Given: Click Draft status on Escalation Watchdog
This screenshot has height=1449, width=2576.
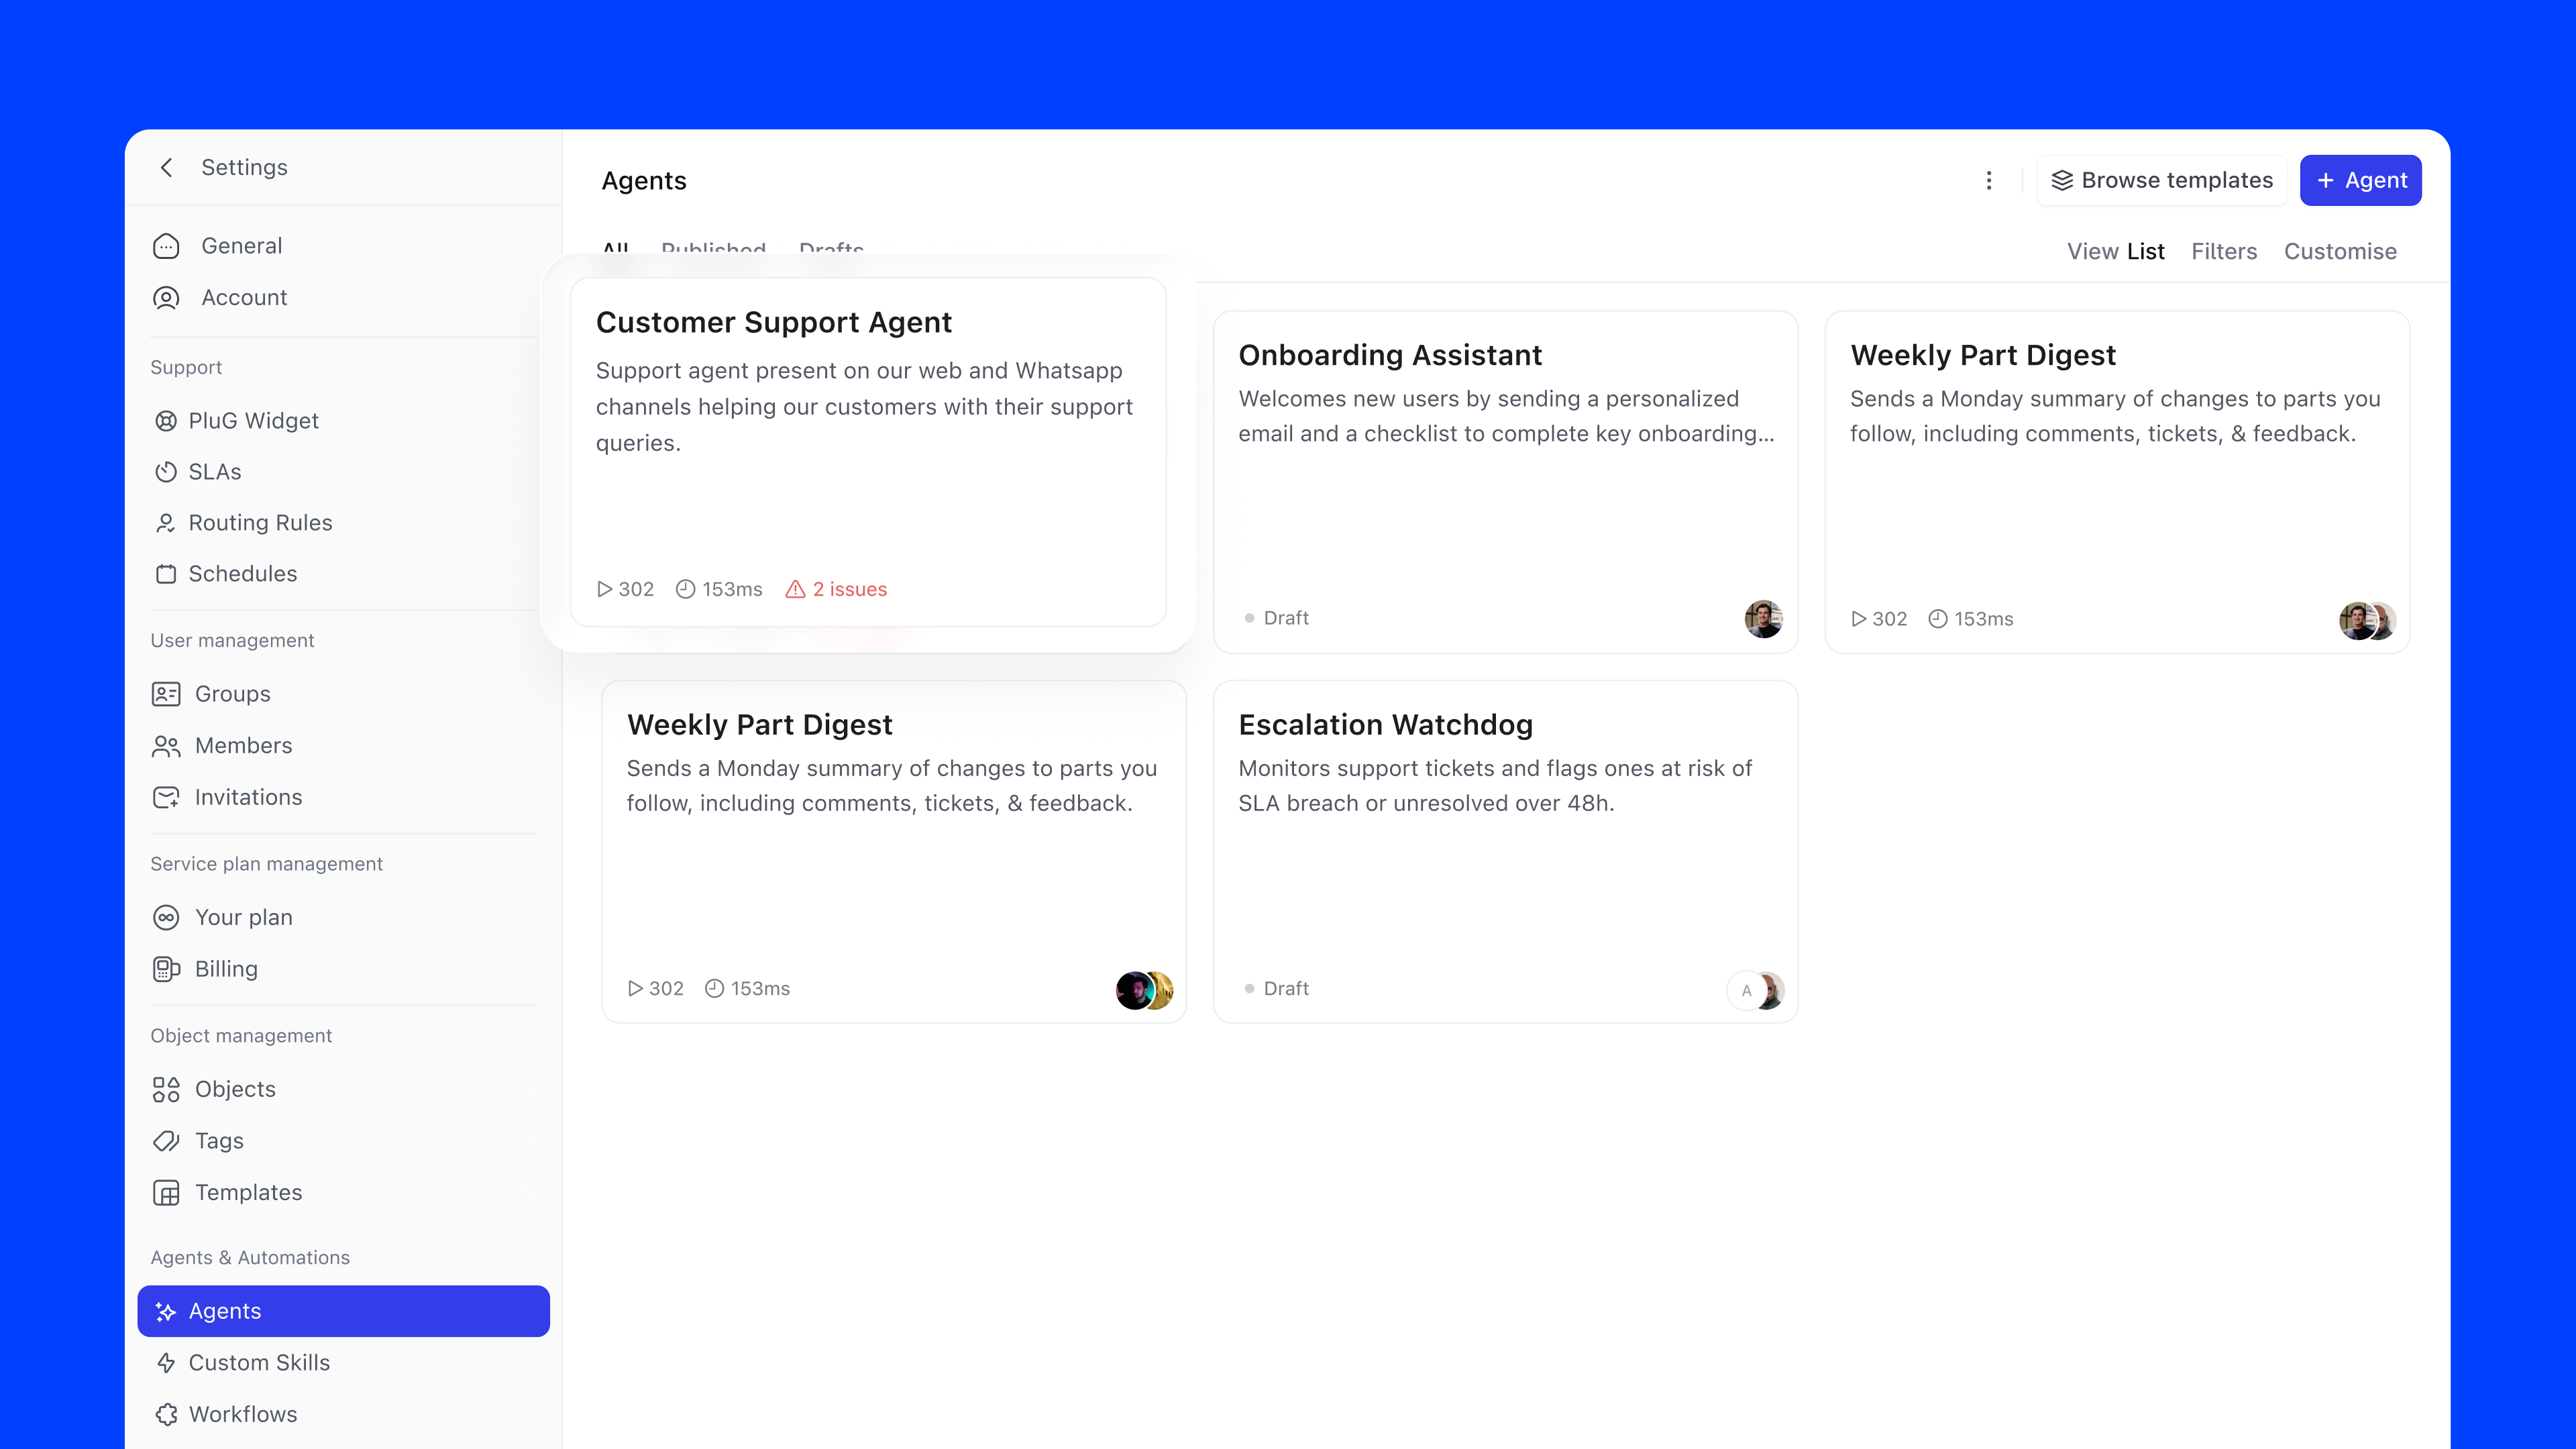Looking at the screenshot, I should pyautogui.click(x=1277, y=988).
